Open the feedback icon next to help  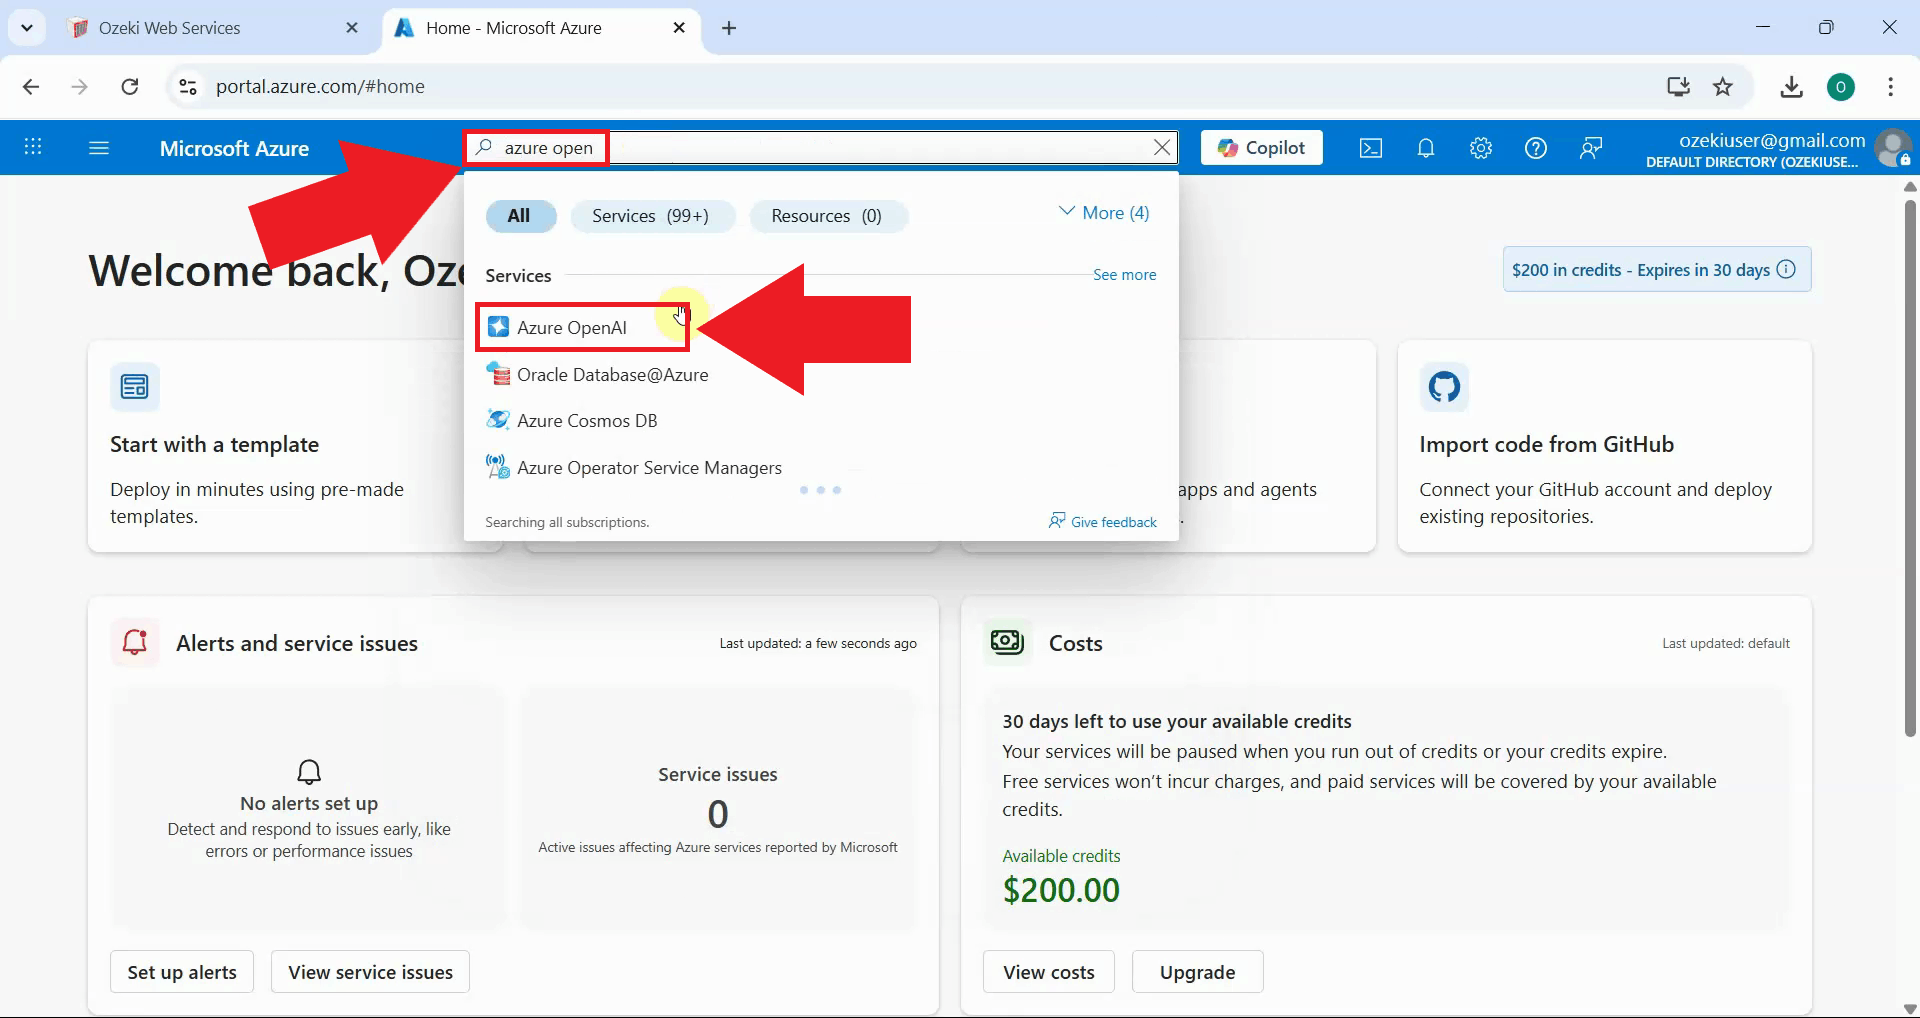point(1591,147)
